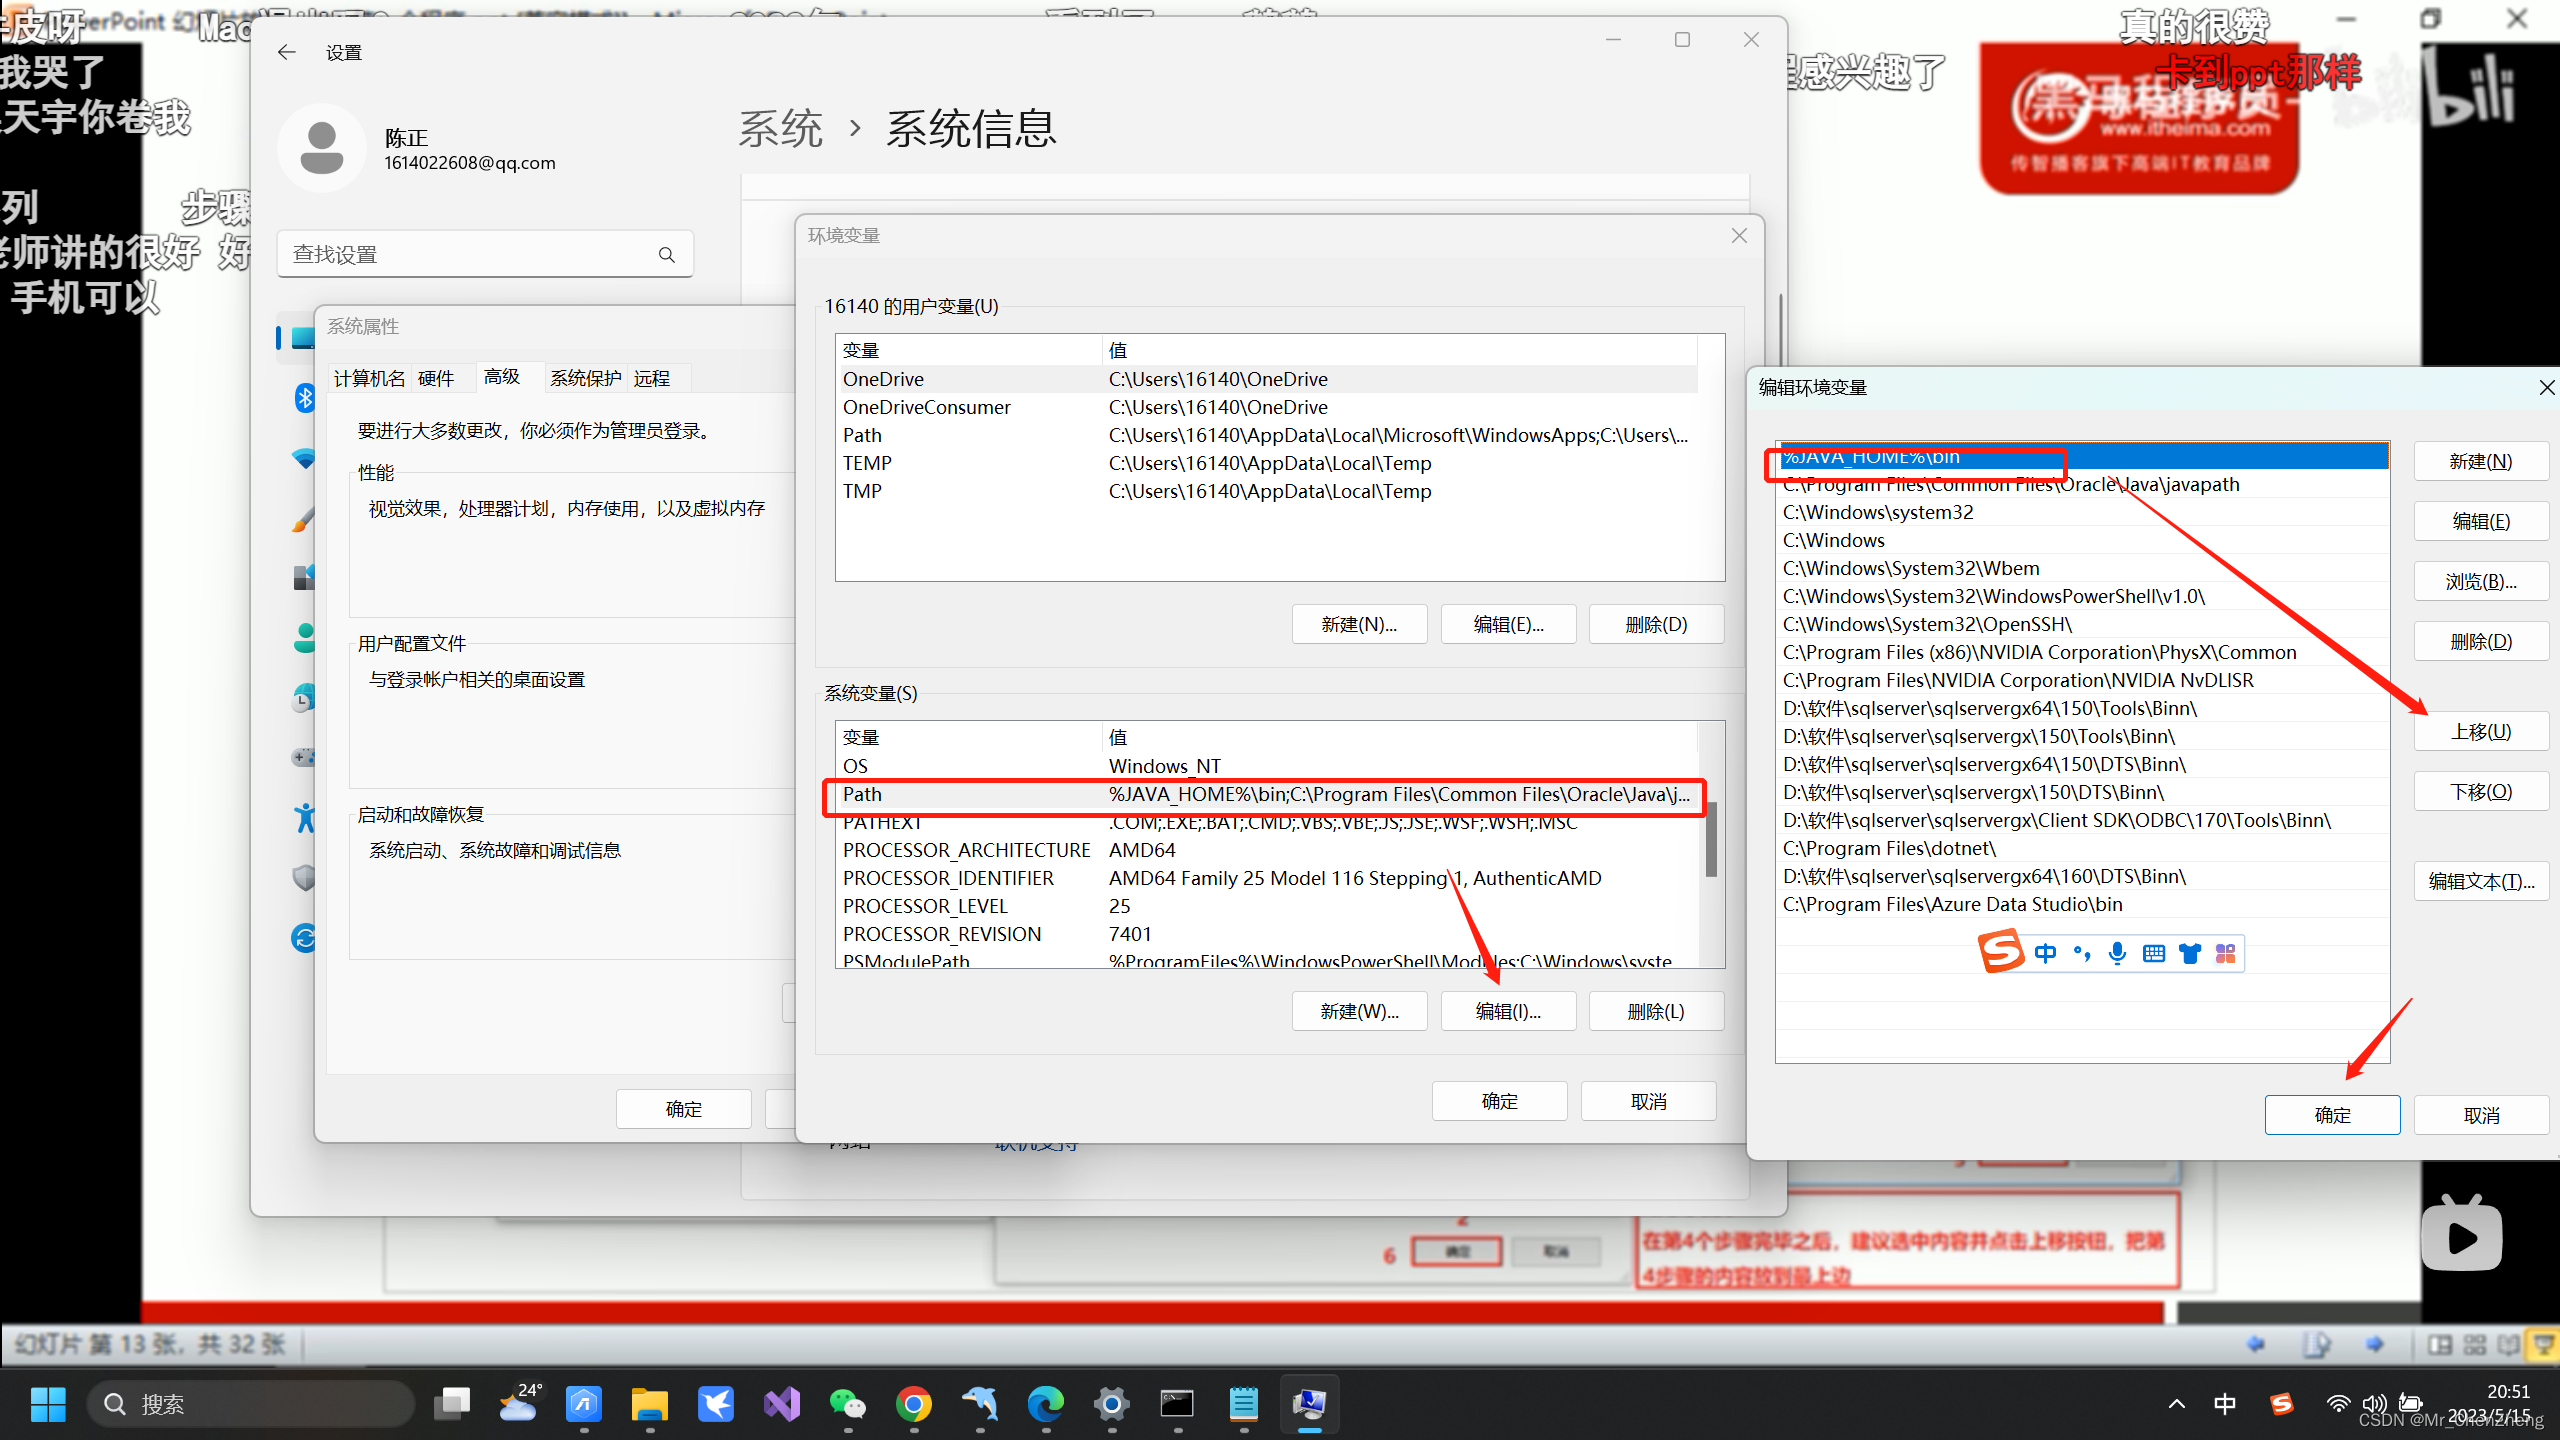Open the network Wi-Fi sidebar icon
This screenshot has width=2560, height=1440.
click(304, 459)
